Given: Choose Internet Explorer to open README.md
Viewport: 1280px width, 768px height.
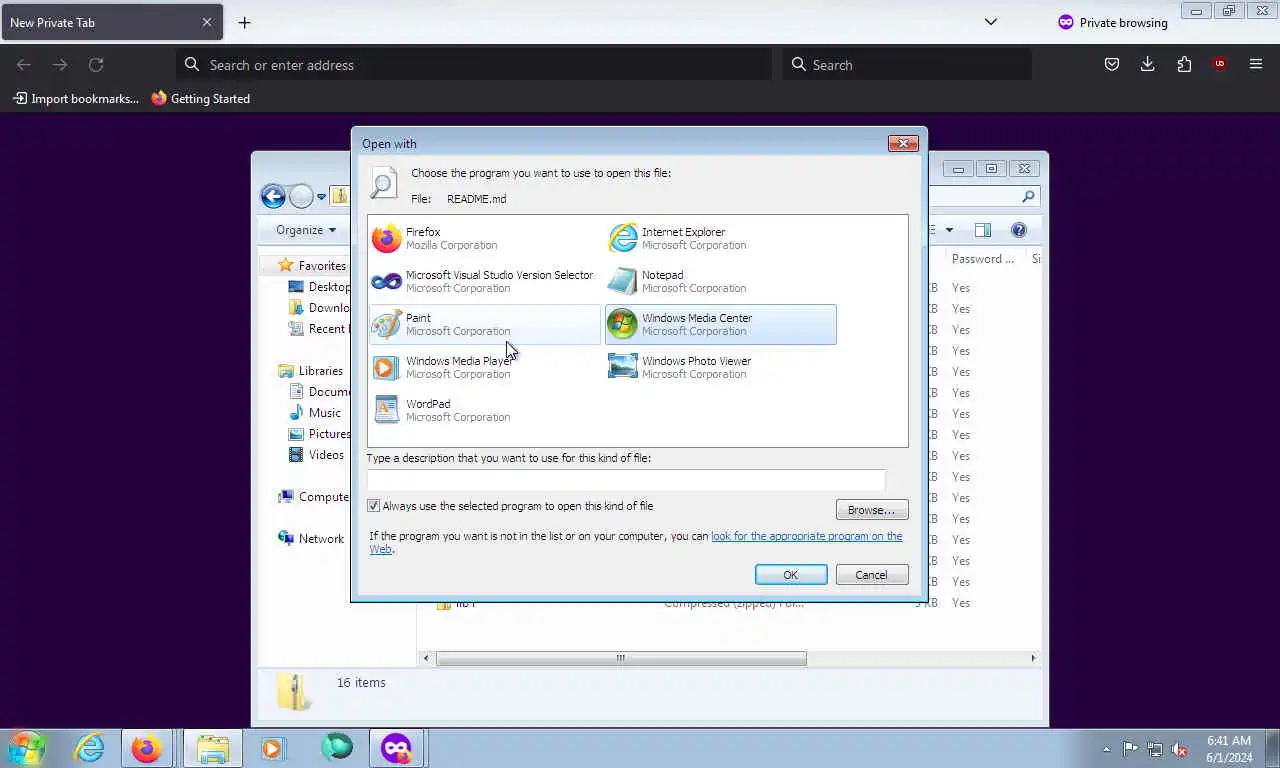Looking at the screenshot, I should 720,238.
